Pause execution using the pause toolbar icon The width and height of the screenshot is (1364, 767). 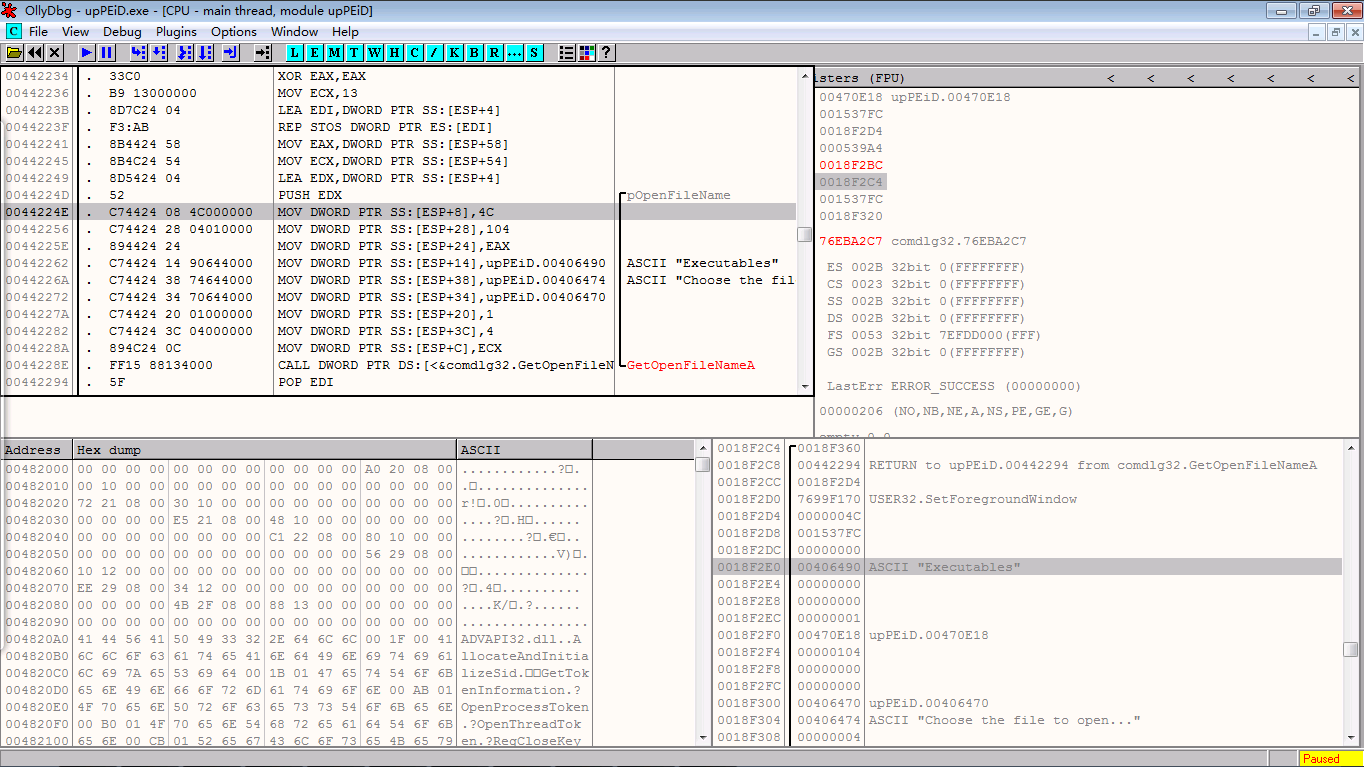106,52
